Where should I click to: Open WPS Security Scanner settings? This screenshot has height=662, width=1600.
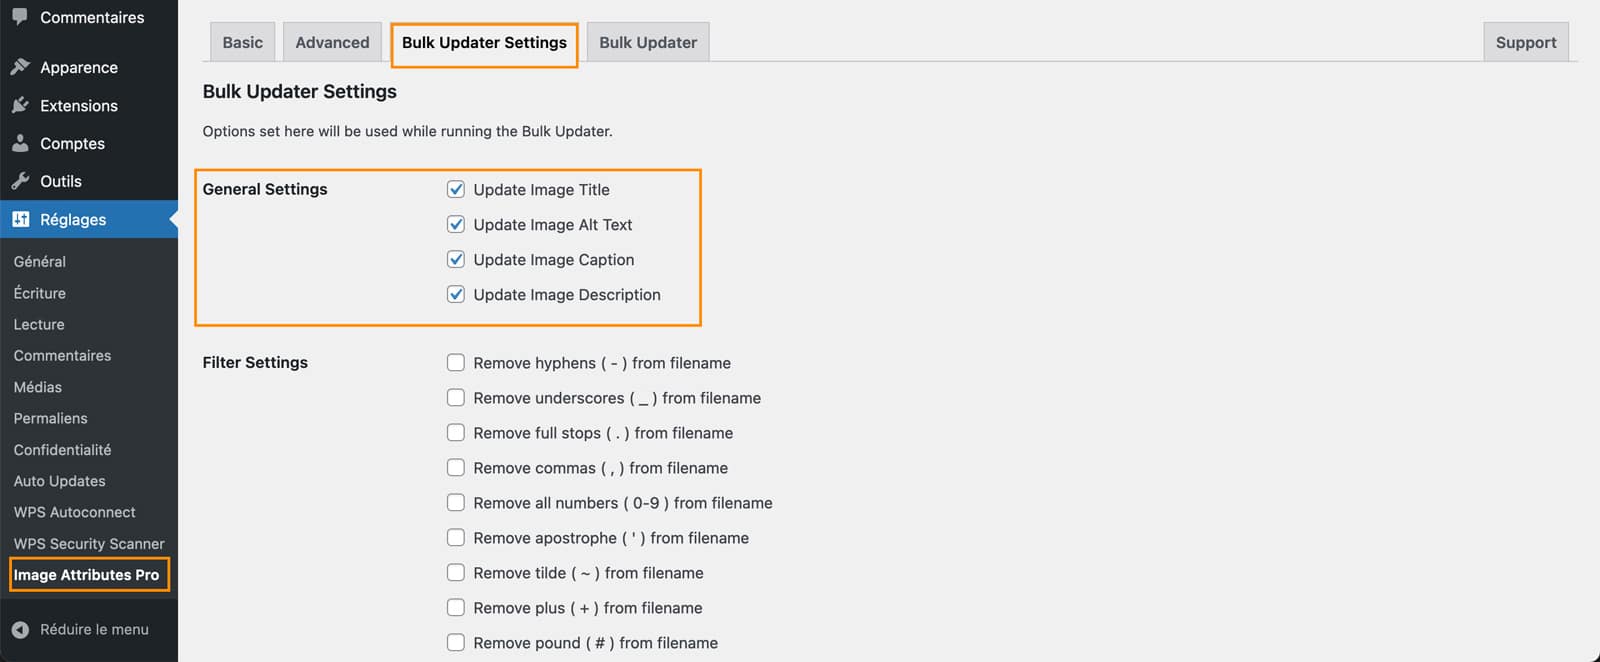click(x=89, y=544)
